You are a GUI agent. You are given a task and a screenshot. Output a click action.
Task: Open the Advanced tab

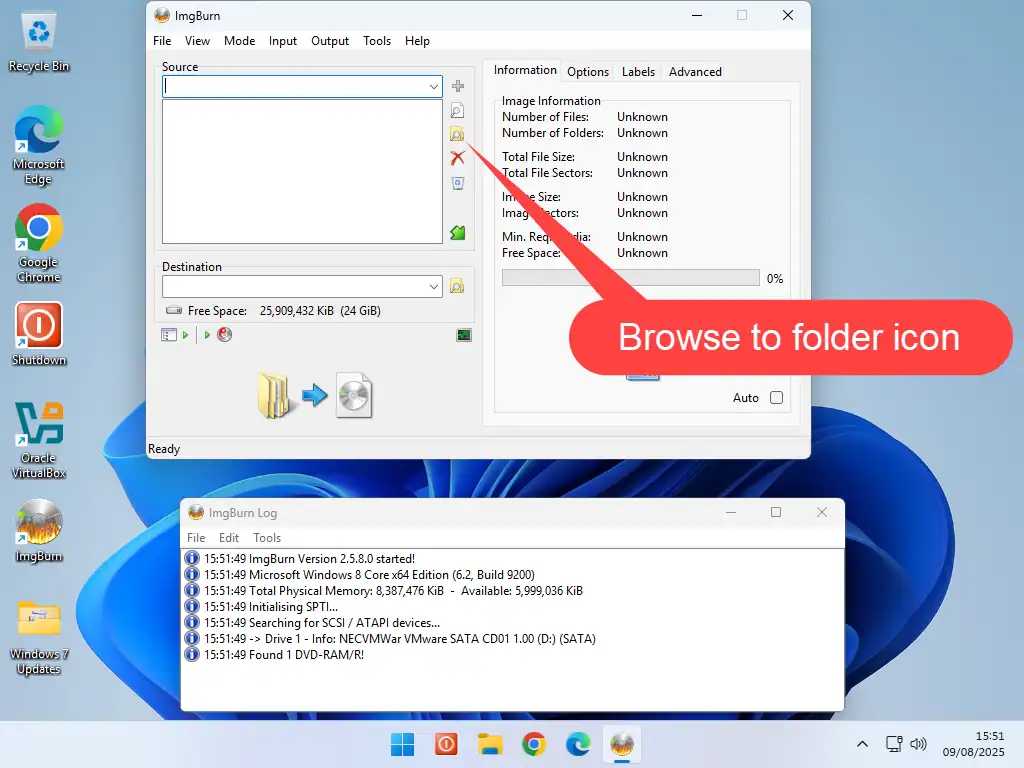(695, 72)
